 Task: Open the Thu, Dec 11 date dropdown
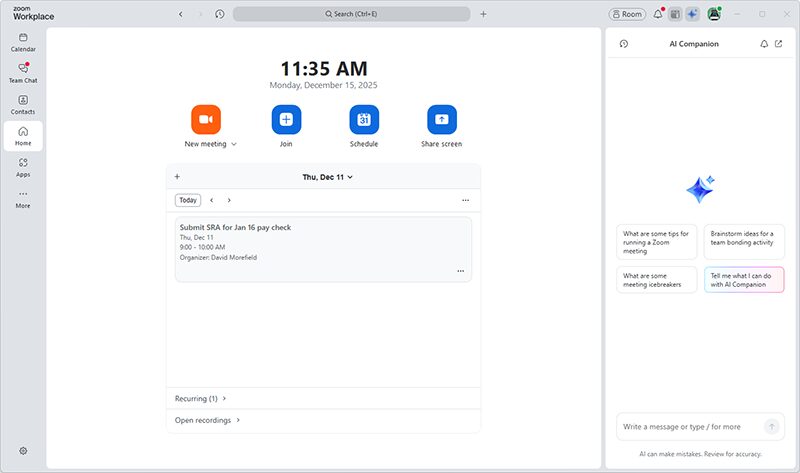328,177
